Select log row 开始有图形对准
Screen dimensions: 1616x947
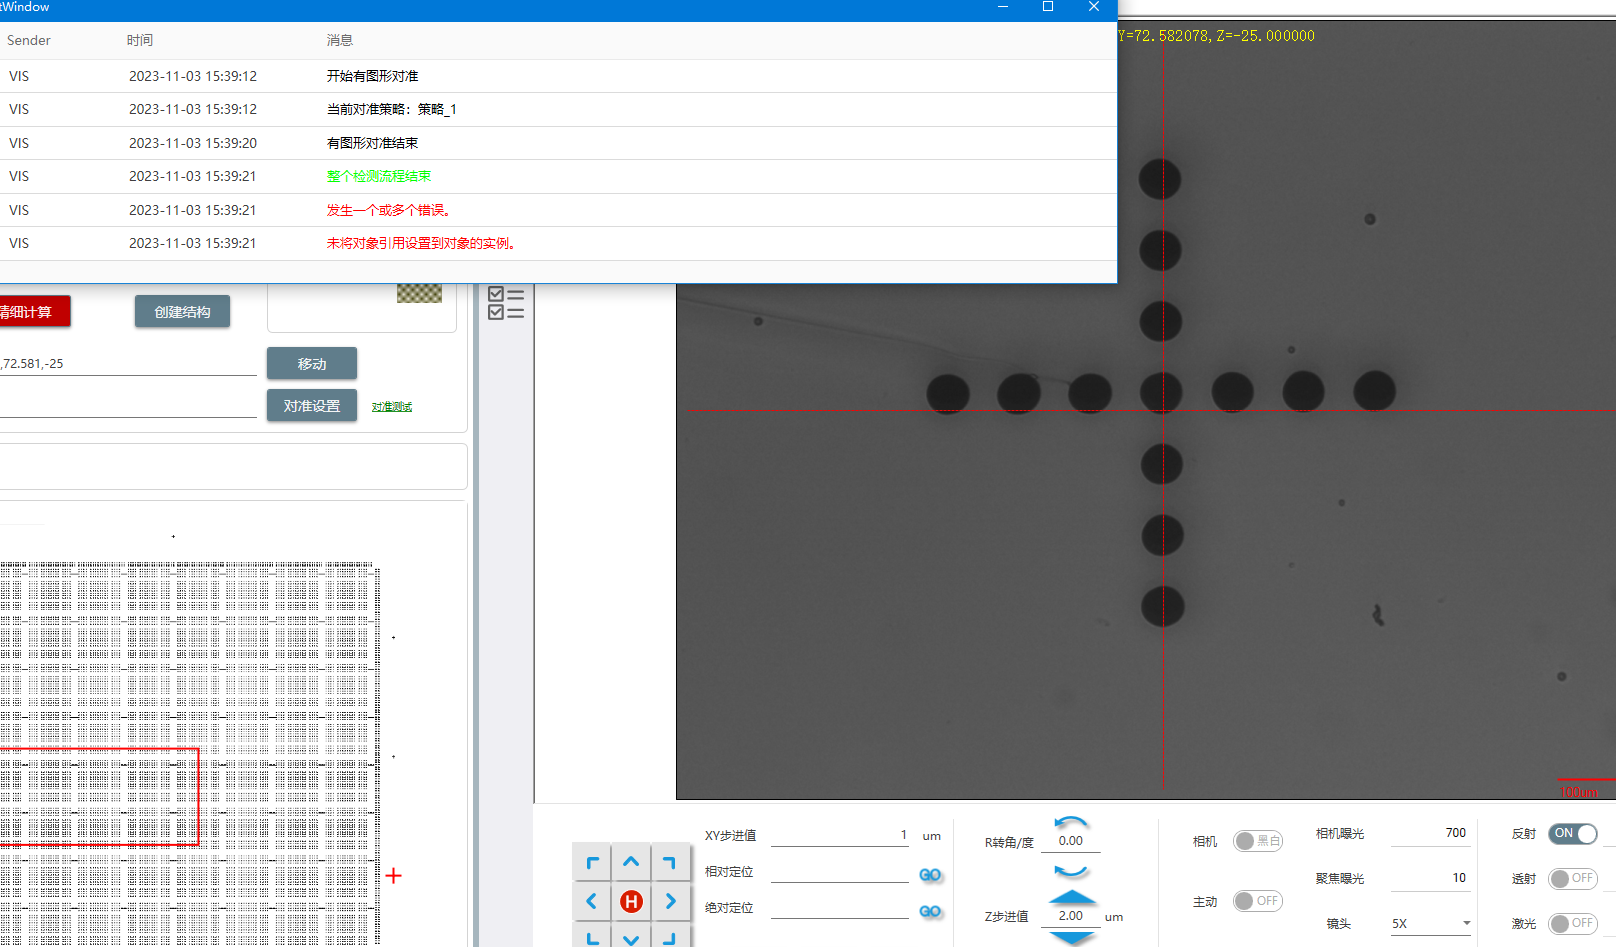point(558,76)
